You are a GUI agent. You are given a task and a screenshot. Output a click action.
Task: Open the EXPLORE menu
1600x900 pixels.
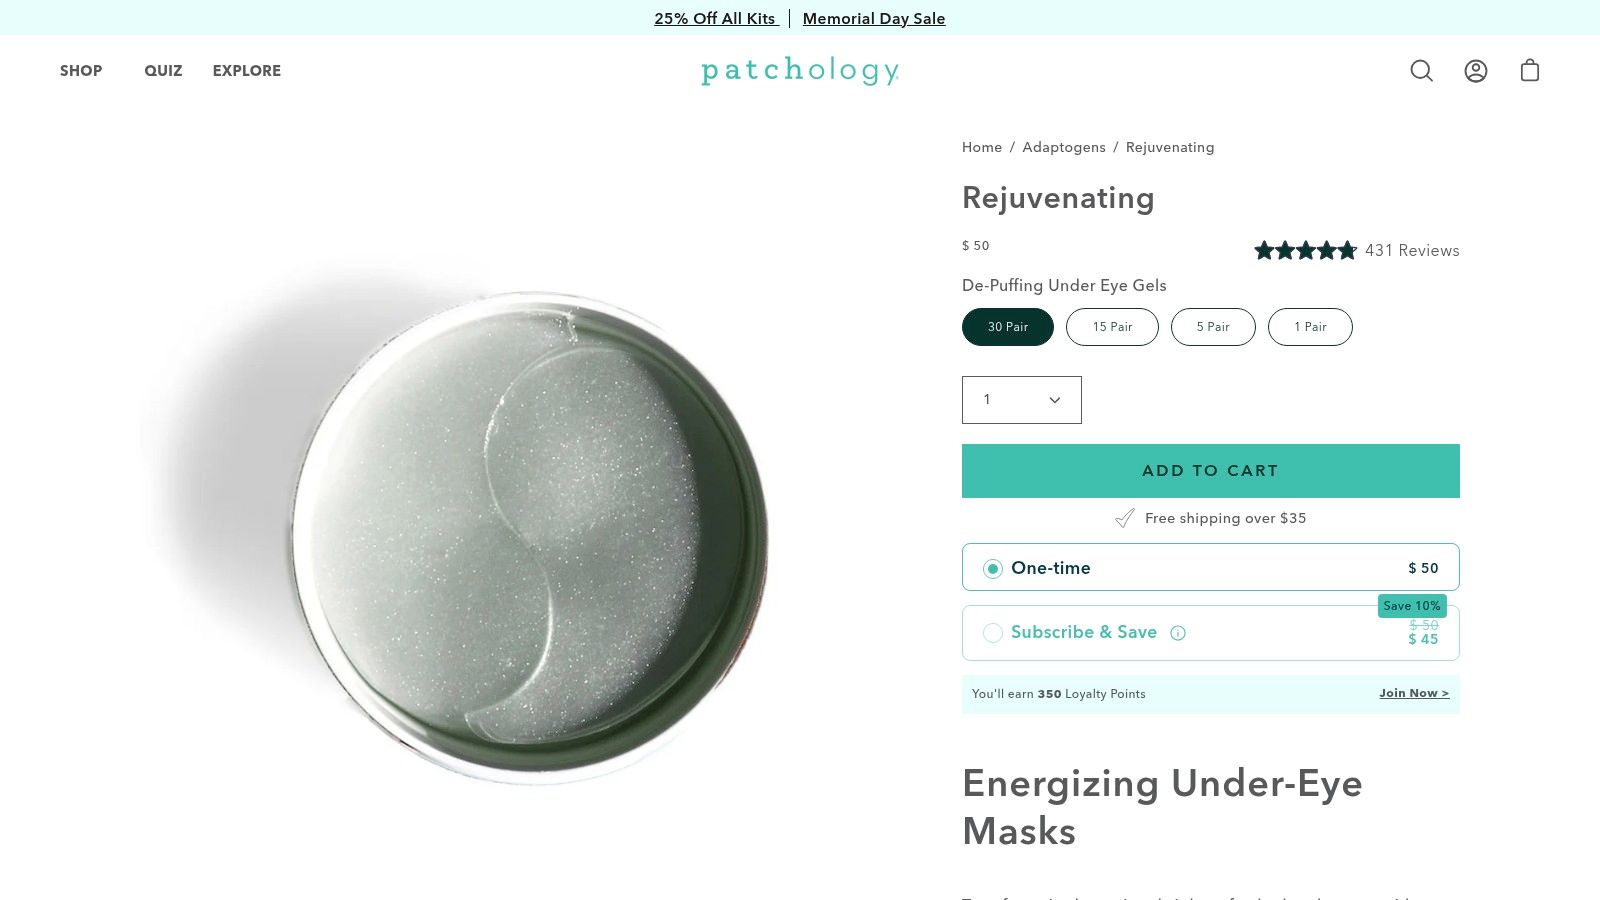(x=247, y=71)
